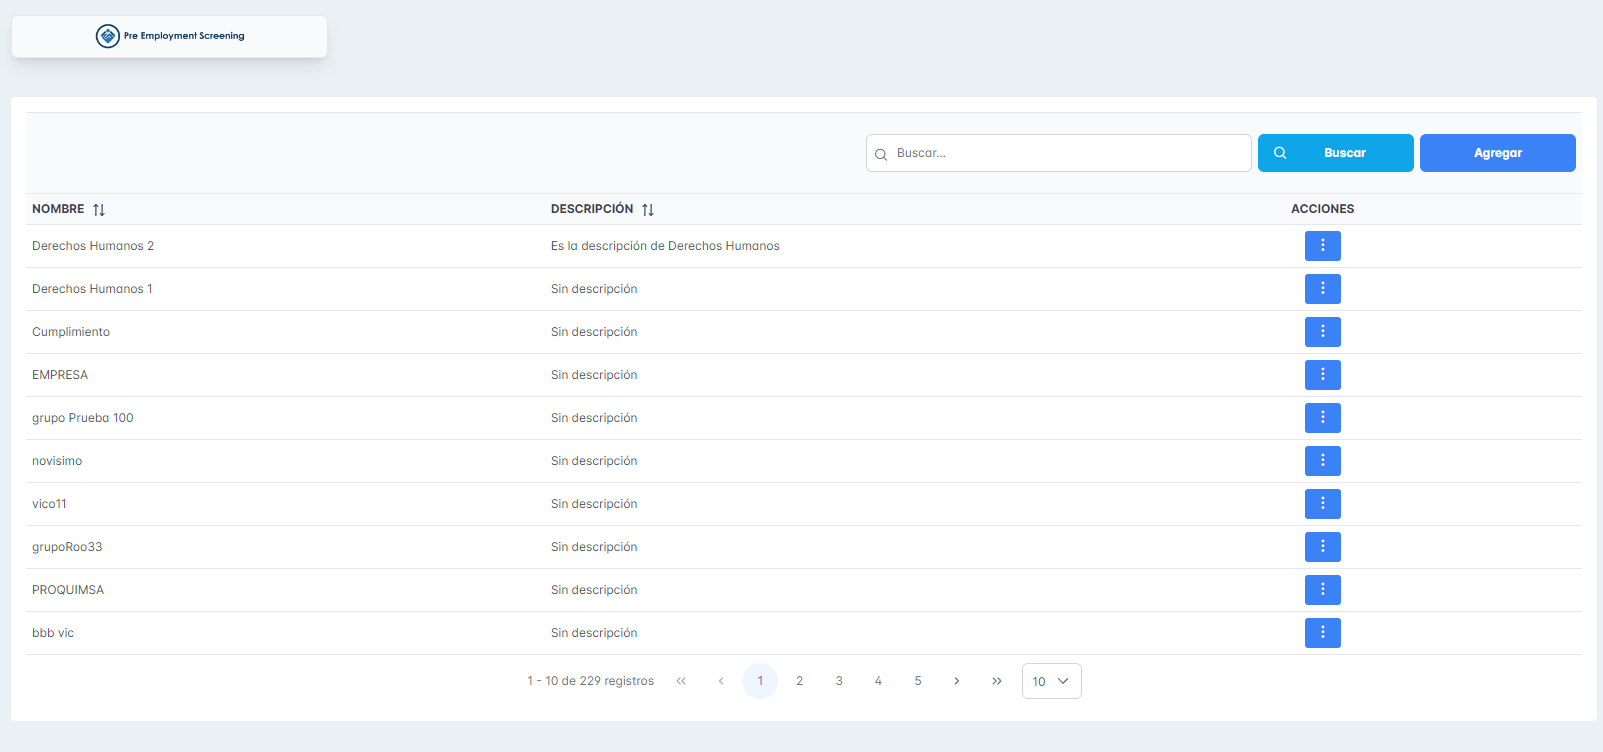1603x752 pixels.
Task: Go to the next page arrow
Action: coord(957,681)
